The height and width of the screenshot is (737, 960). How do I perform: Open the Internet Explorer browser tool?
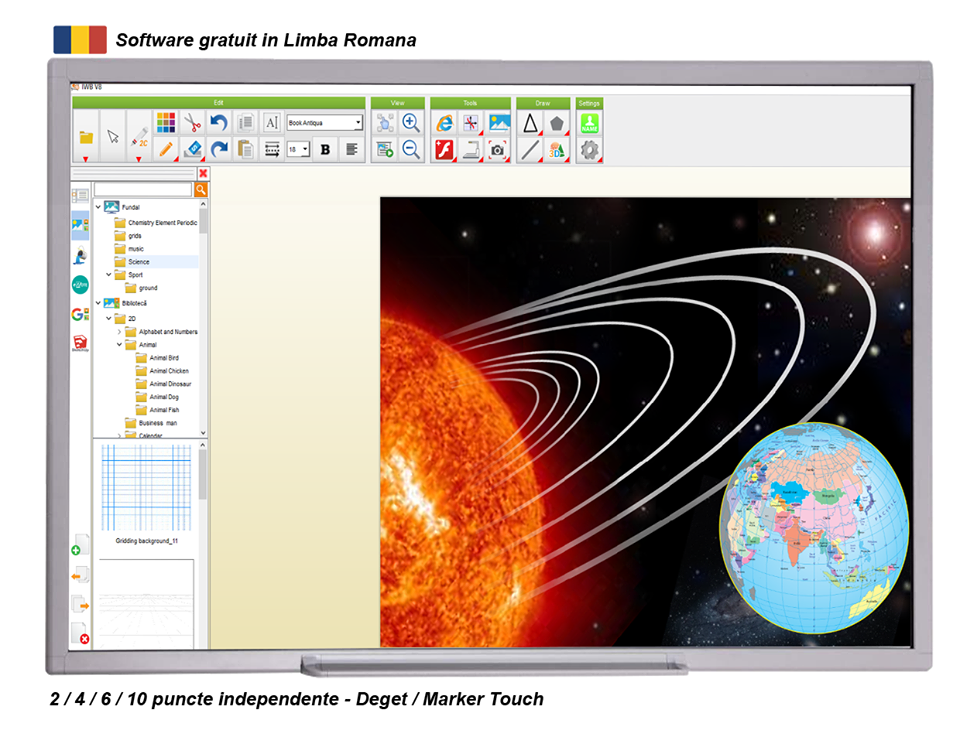click(x=445, y=123)
